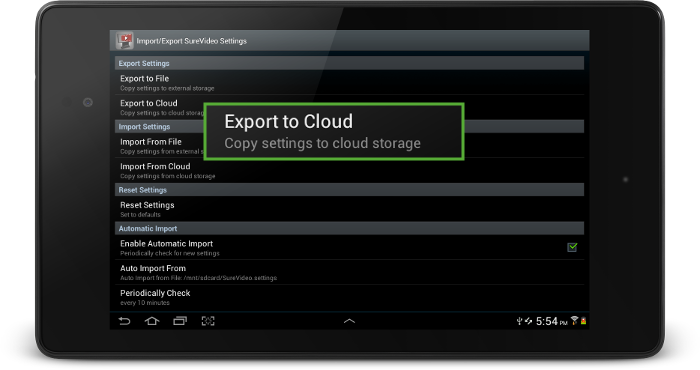Tap the Android back navigation icon
The height and width of the screenshot is (370, 700).
[124, 321]
